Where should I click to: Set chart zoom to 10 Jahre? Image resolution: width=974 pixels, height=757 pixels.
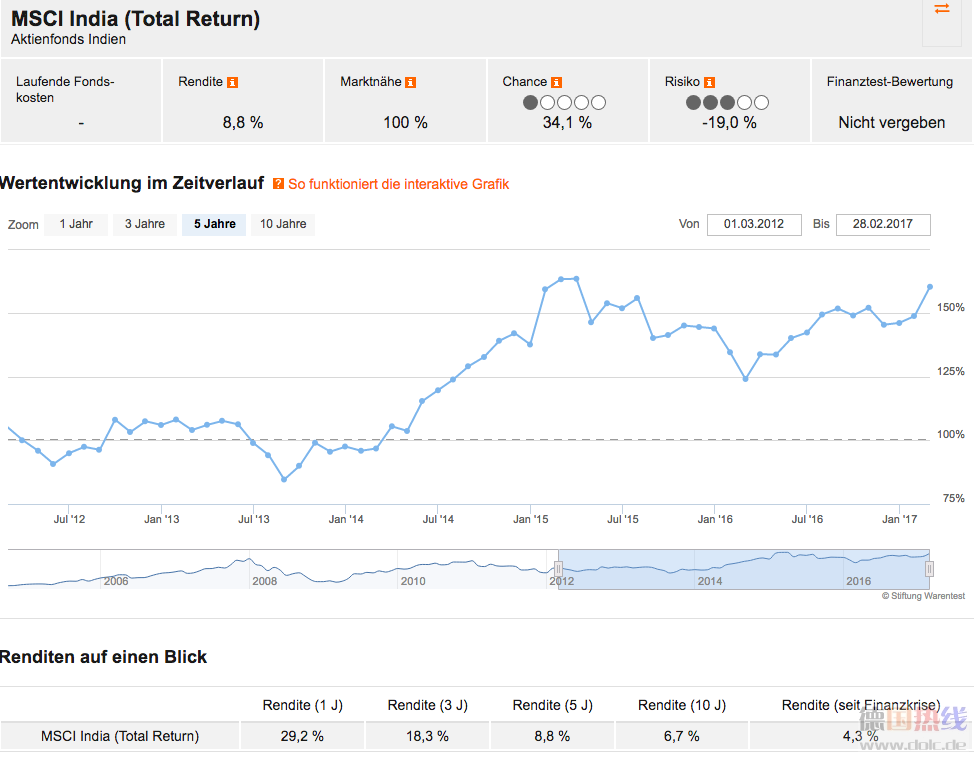coord(283,224)
